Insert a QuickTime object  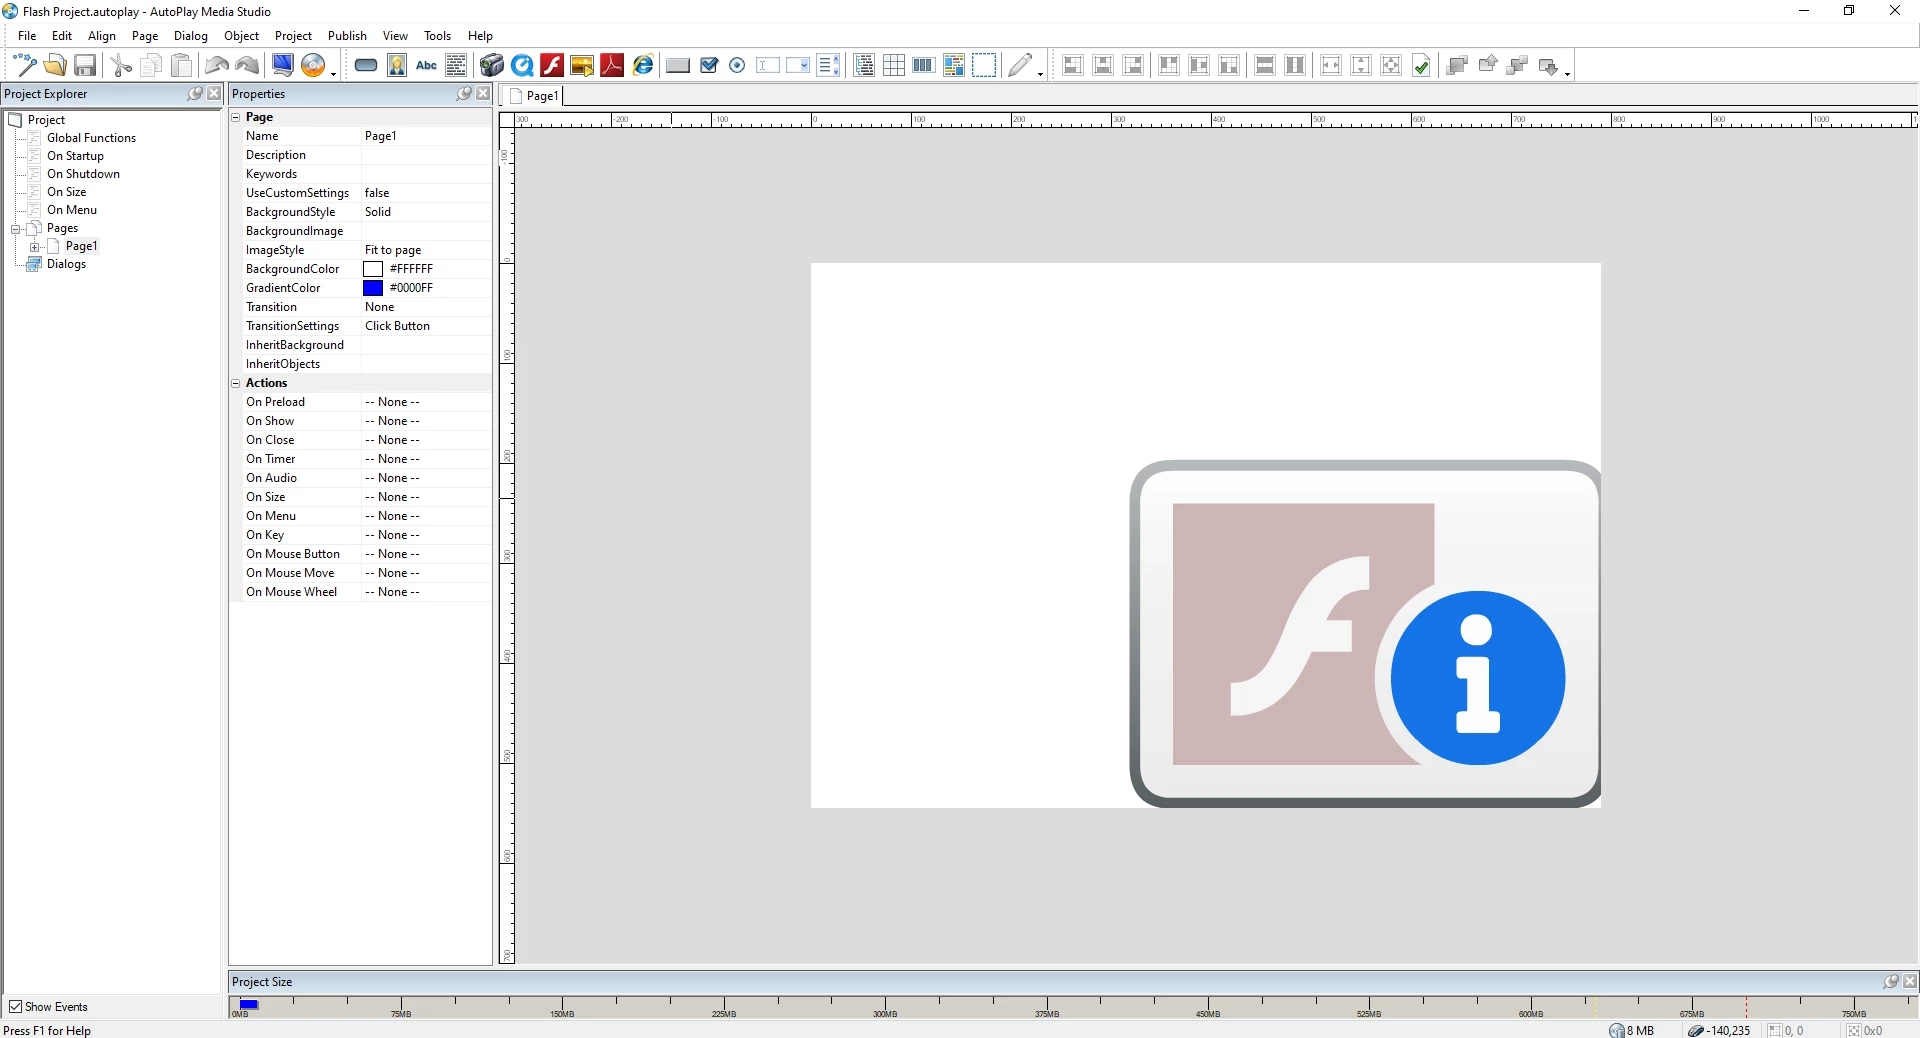(x=522, y=66)
